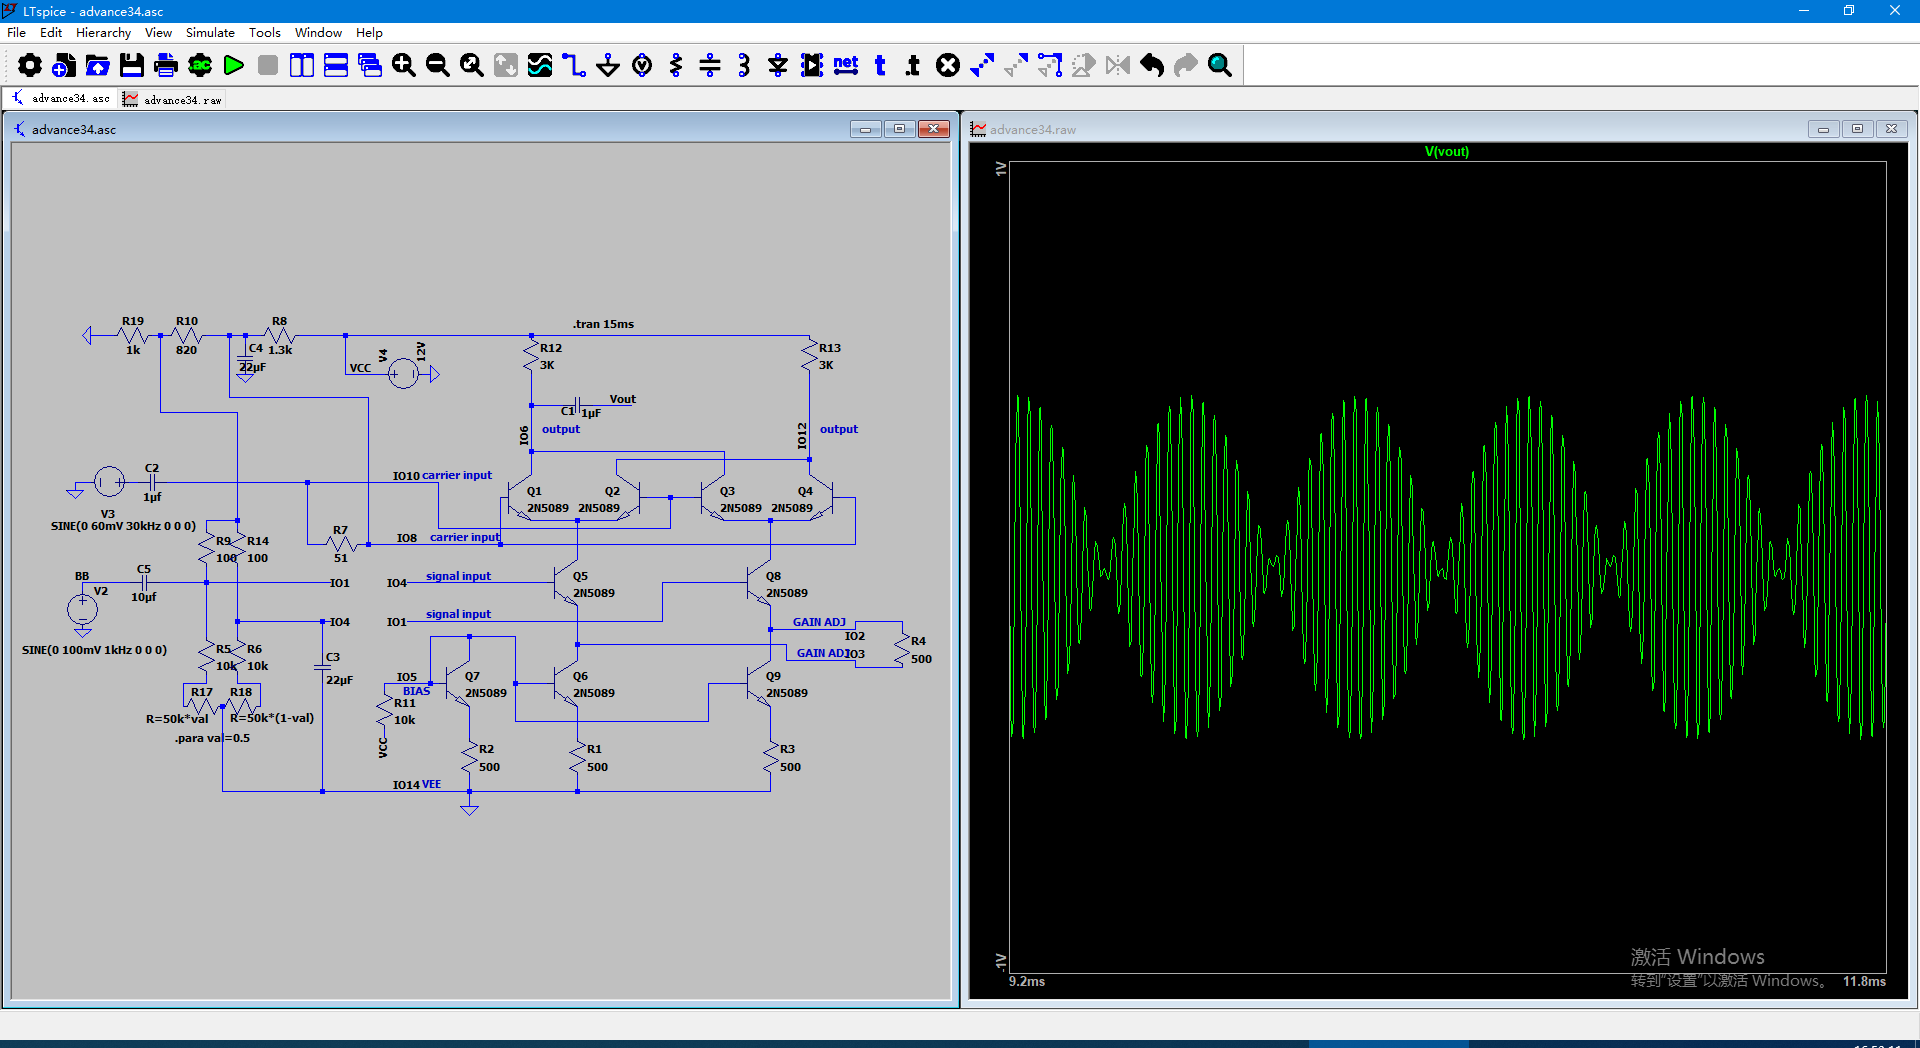Place a Net label
The height and width of the screenshot is (1048, 1920).
846,66
